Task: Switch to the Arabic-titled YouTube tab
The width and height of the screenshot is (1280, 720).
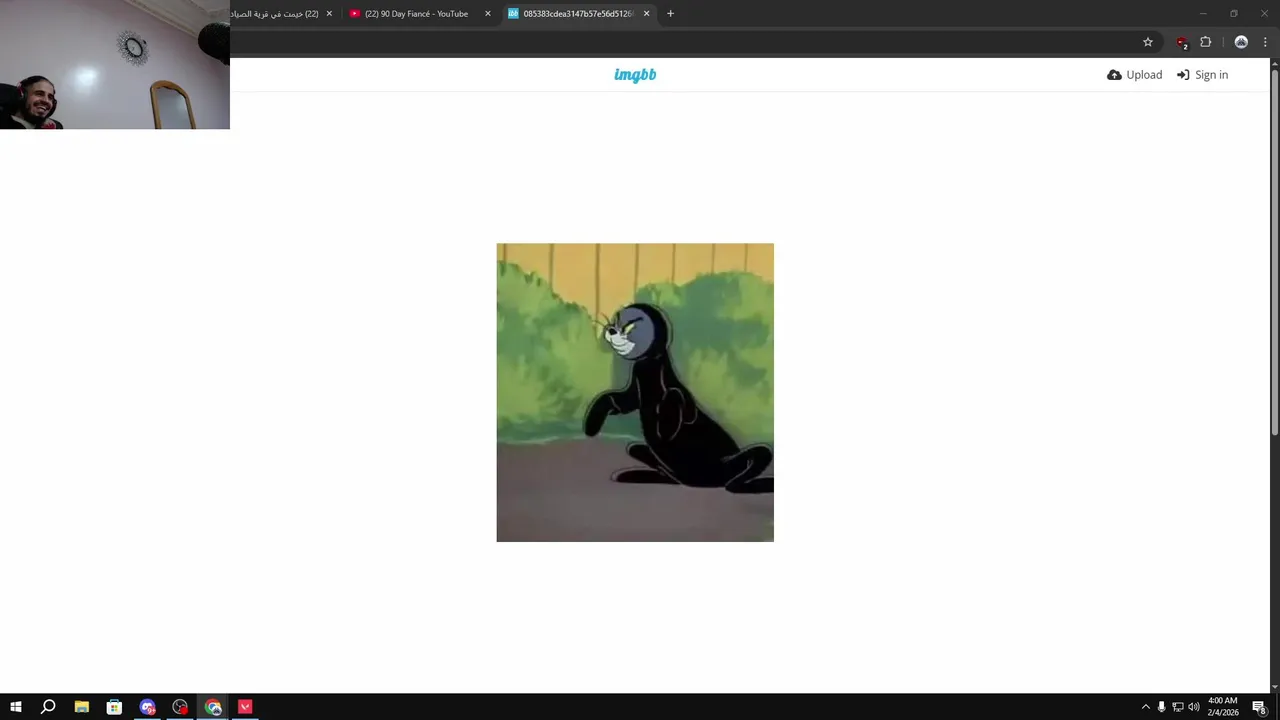Action: tap(282, 14)
